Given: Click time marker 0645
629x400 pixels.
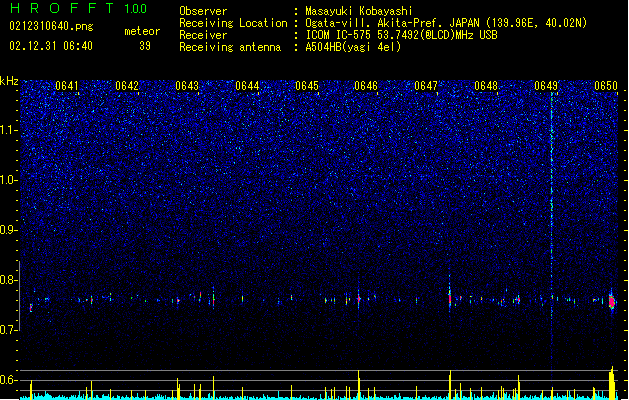Looking at the screenshot, I should [x=307, y=86].
